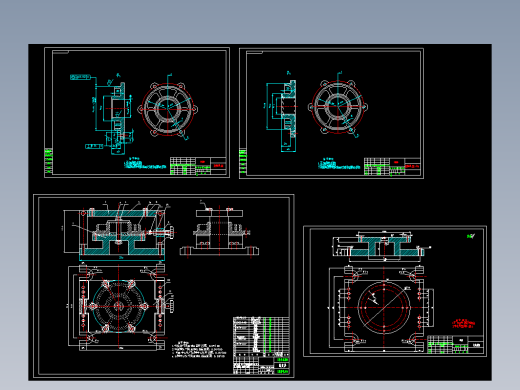Screen dimensions: 520x390
Task: Click the red annotation text on bottom-right sheet
Action: pos(463,323)
